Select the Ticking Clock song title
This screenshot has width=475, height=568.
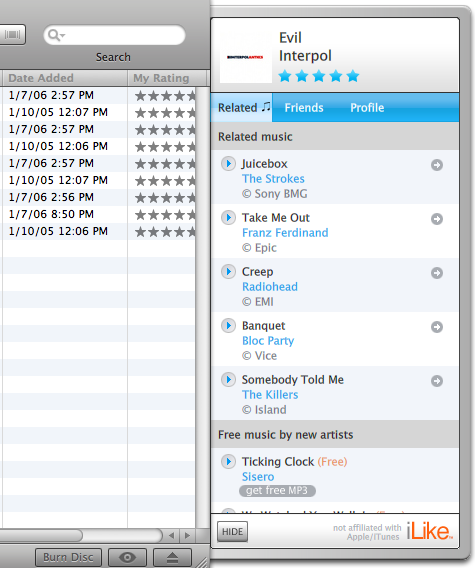pos(278,462)
